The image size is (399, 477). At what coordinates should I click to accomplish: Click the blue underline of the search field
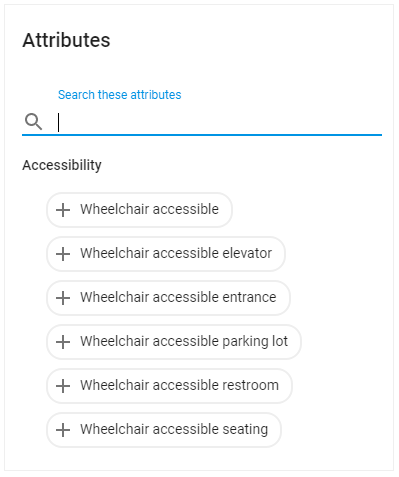[x=202, y=135]
